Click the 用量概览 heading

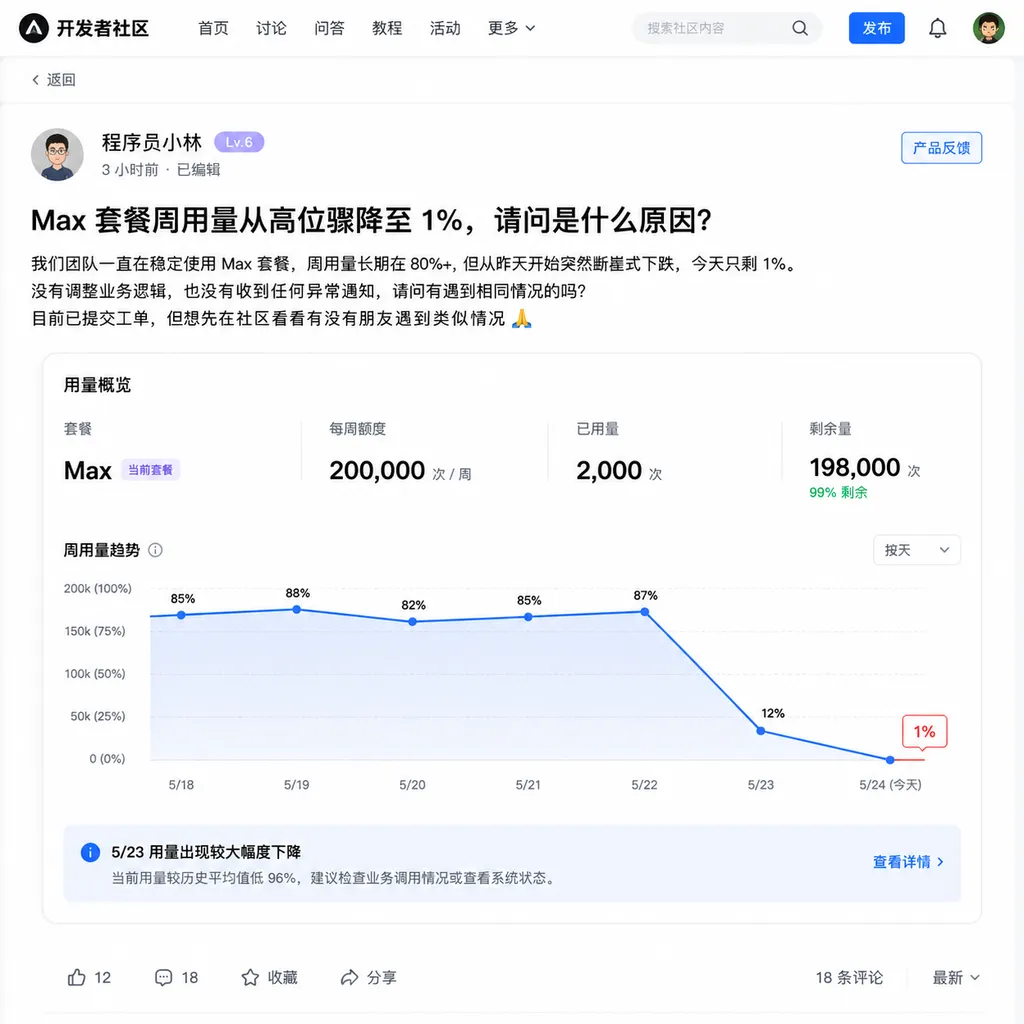[97, 385]
